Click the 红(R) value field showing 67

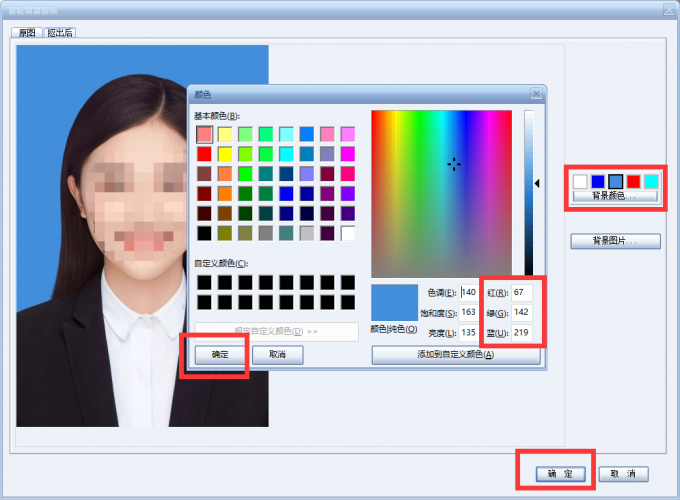coord(522,292)
